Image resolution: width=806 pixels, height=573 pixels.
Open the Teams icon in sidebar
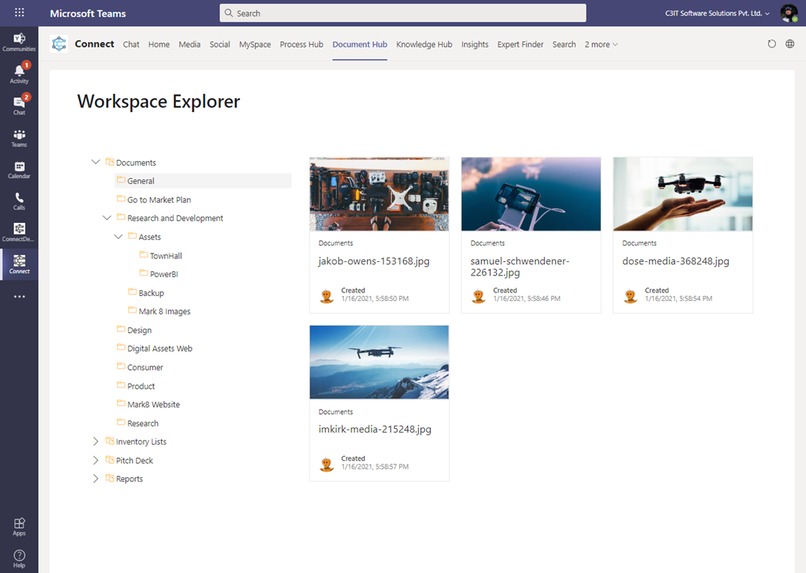[19, 138]
